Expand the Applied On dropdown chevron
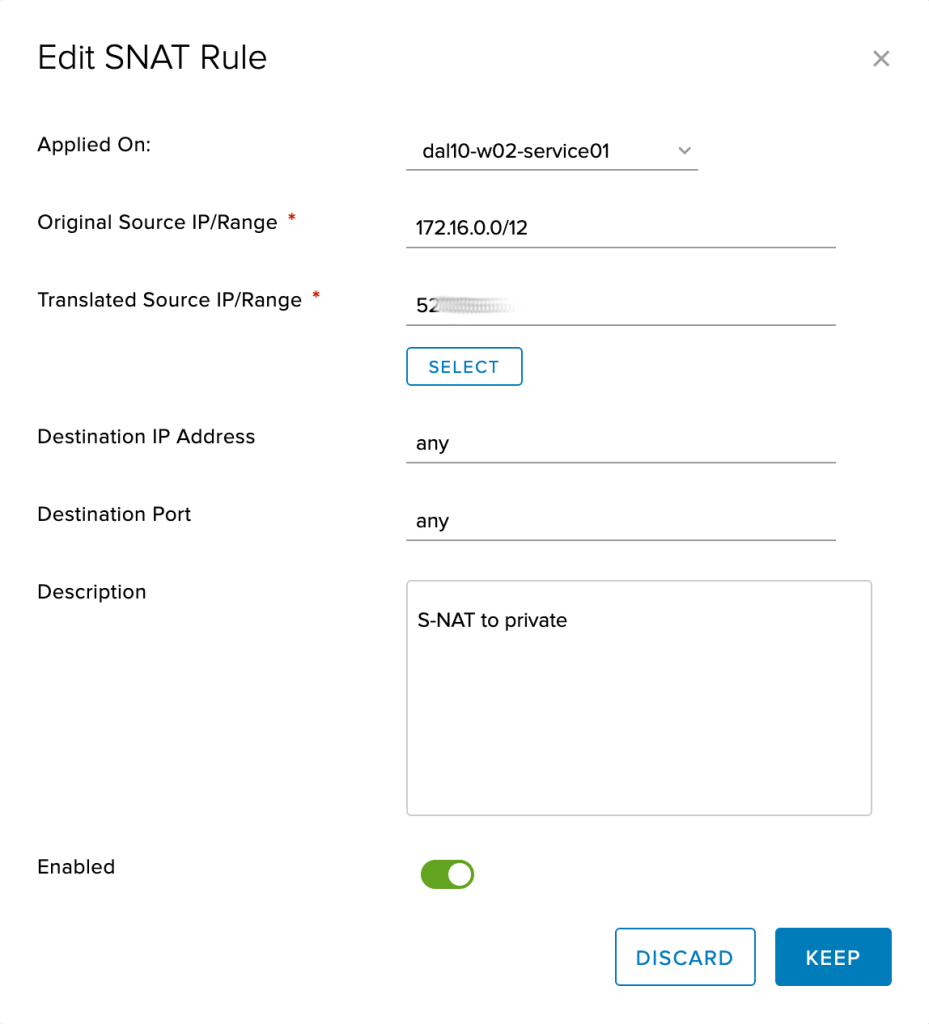This screenshot has width=929, height=1024. 684,151
